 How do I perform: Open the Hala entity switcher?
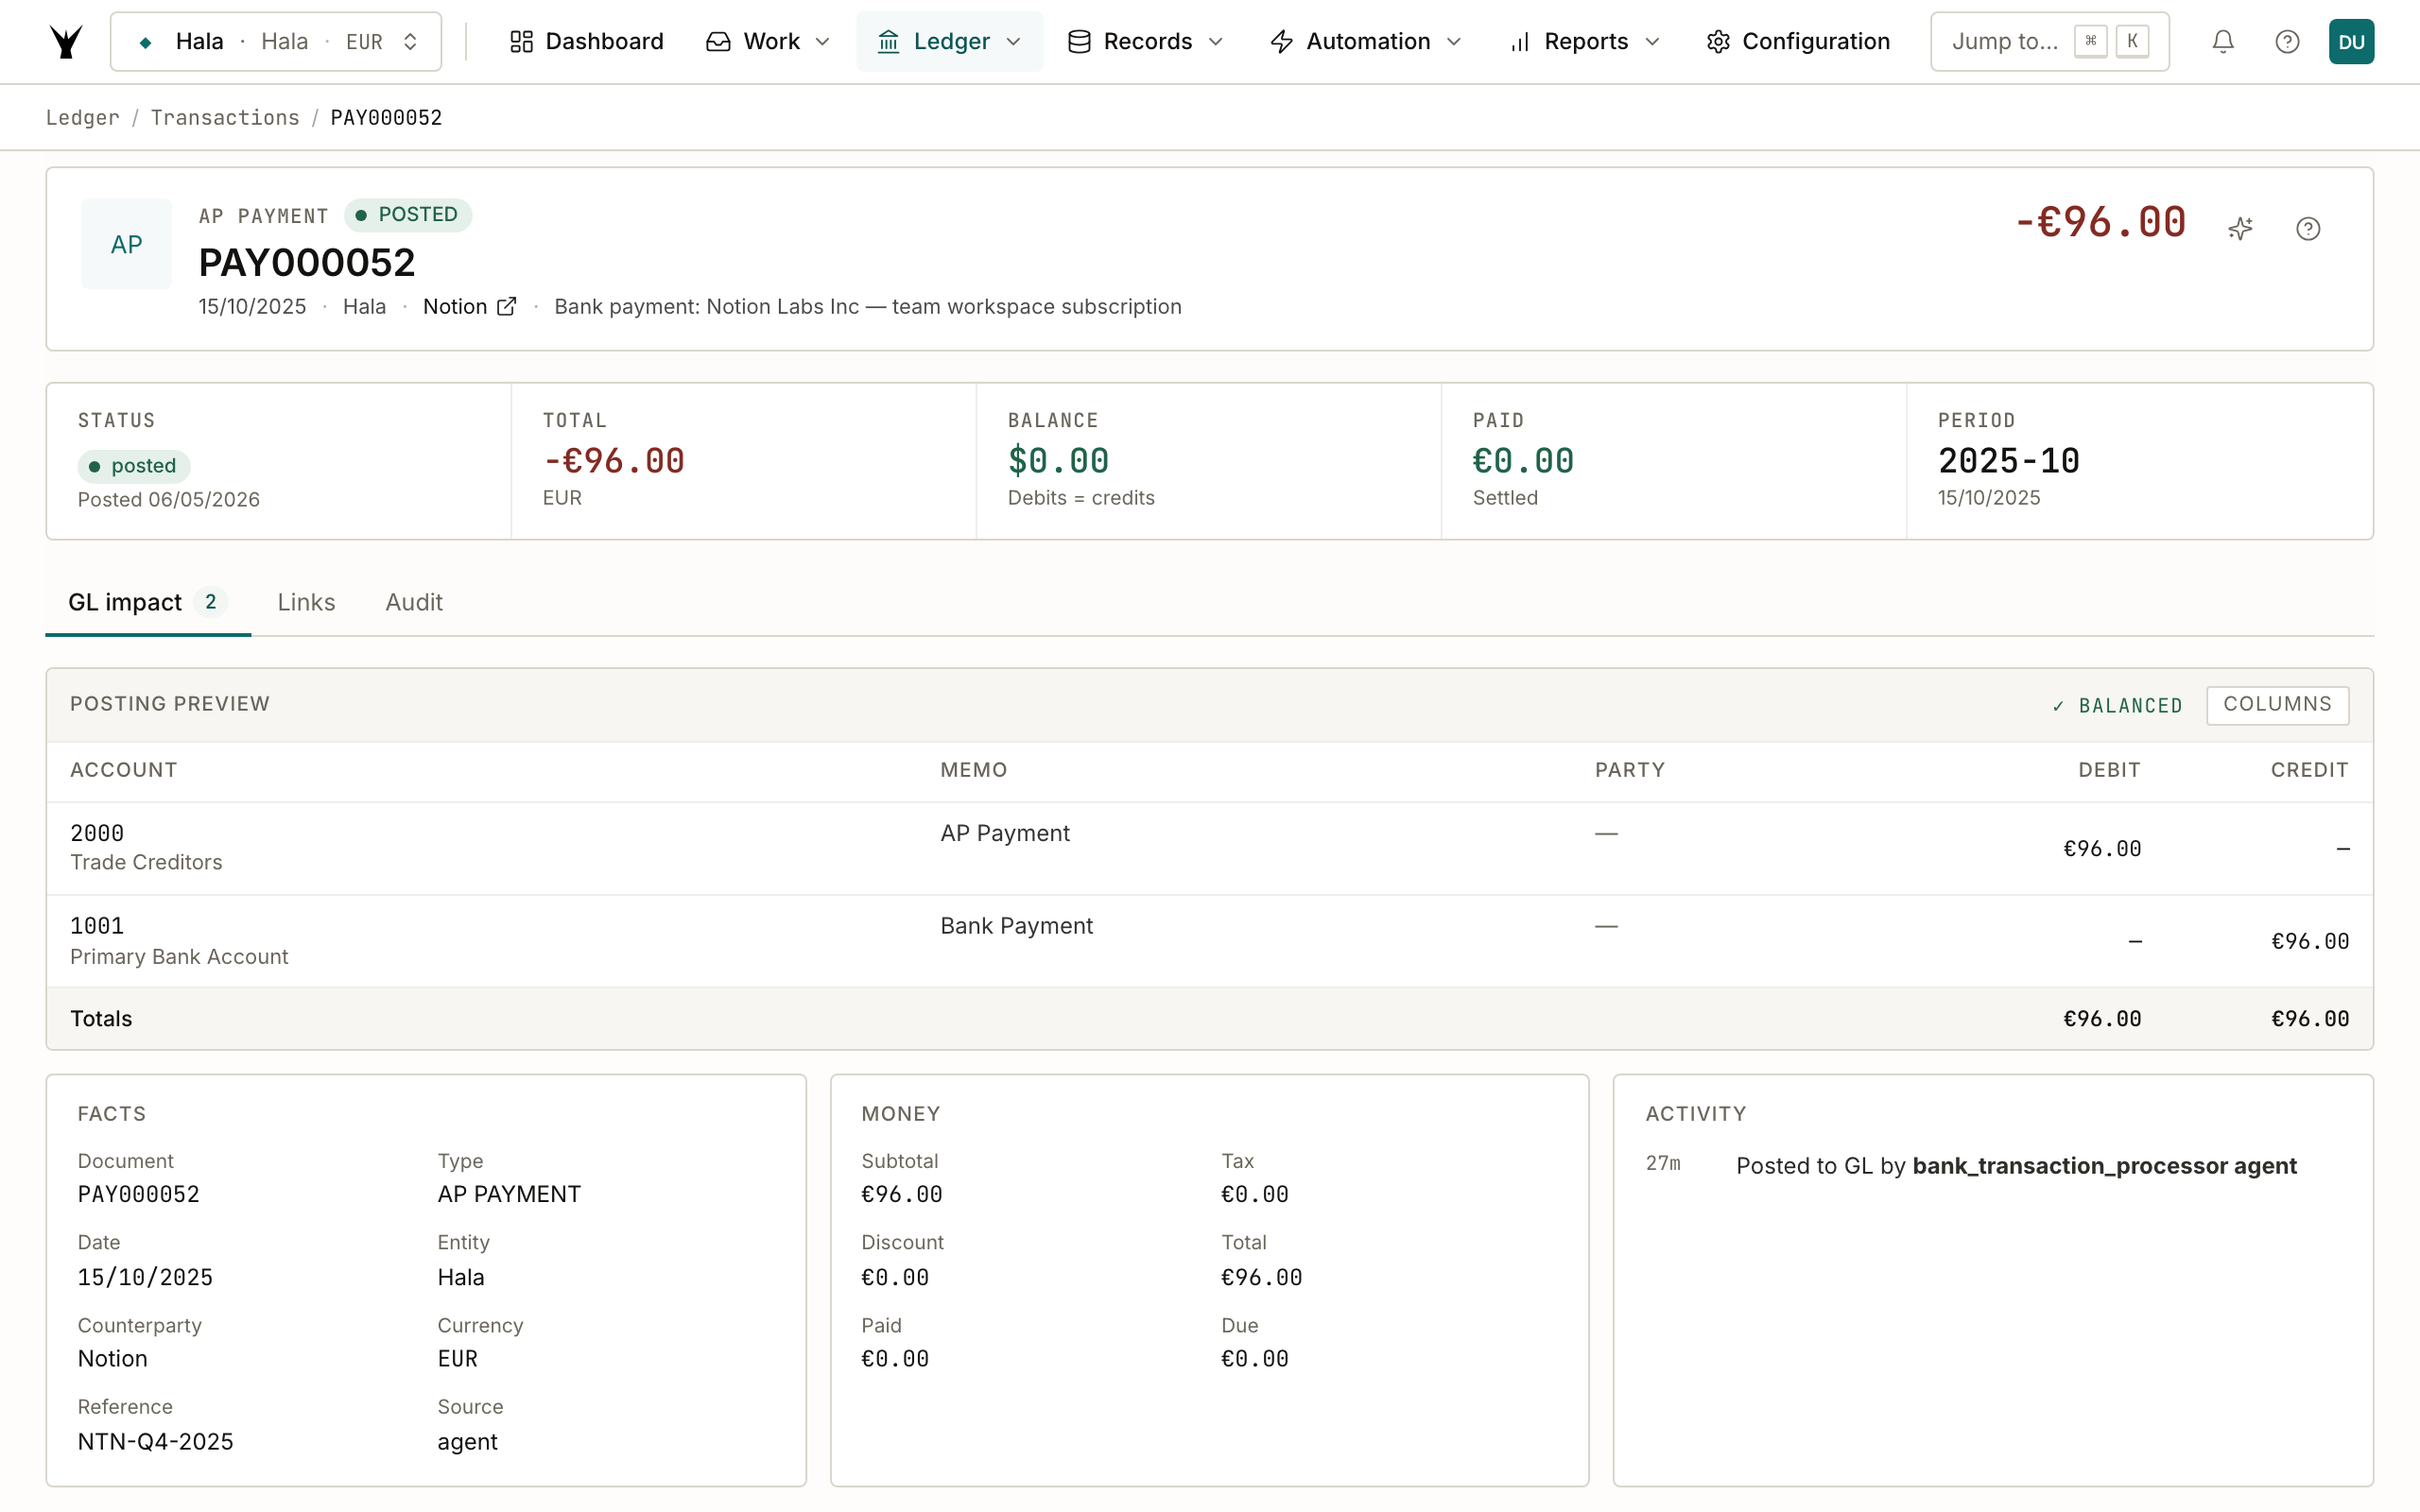tap(275, 42)
